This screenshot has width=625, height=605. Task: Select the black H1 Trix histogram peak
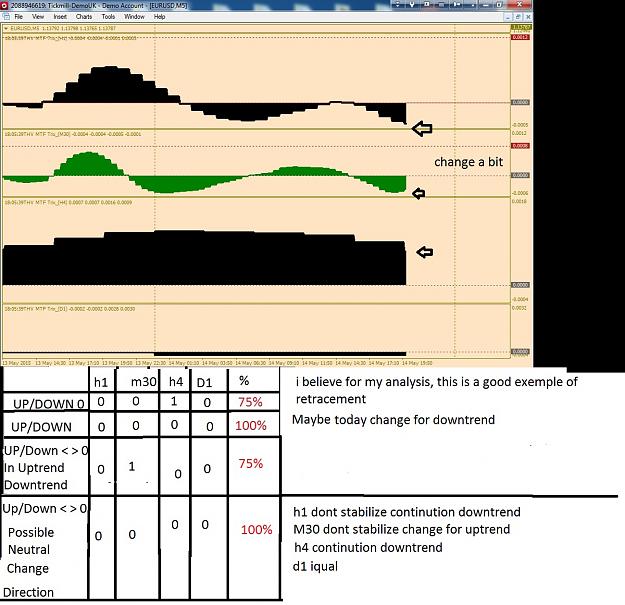110,84
